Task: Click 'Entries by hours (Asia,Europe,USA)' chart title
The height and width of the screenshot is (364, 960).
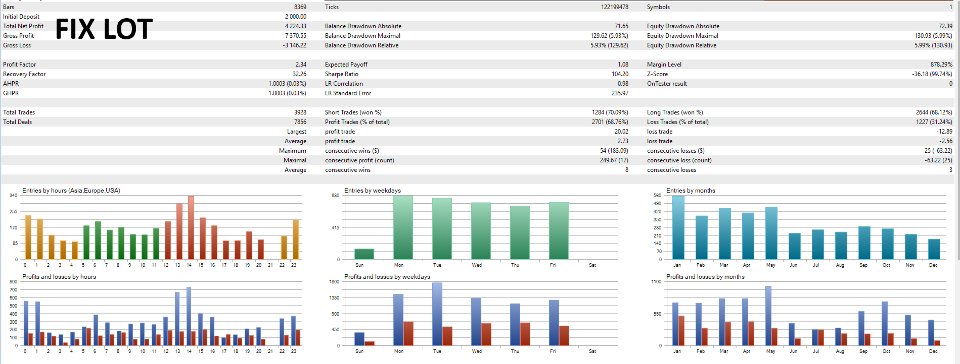Action: click(71, 191)
